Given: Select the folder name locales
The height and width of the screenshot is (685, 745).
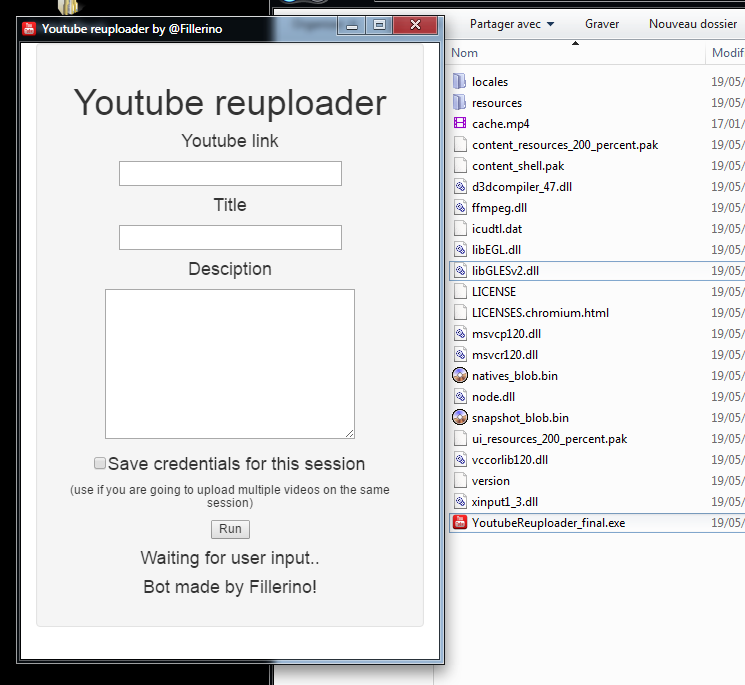Looking at the screenshot, I should [490, 82].
